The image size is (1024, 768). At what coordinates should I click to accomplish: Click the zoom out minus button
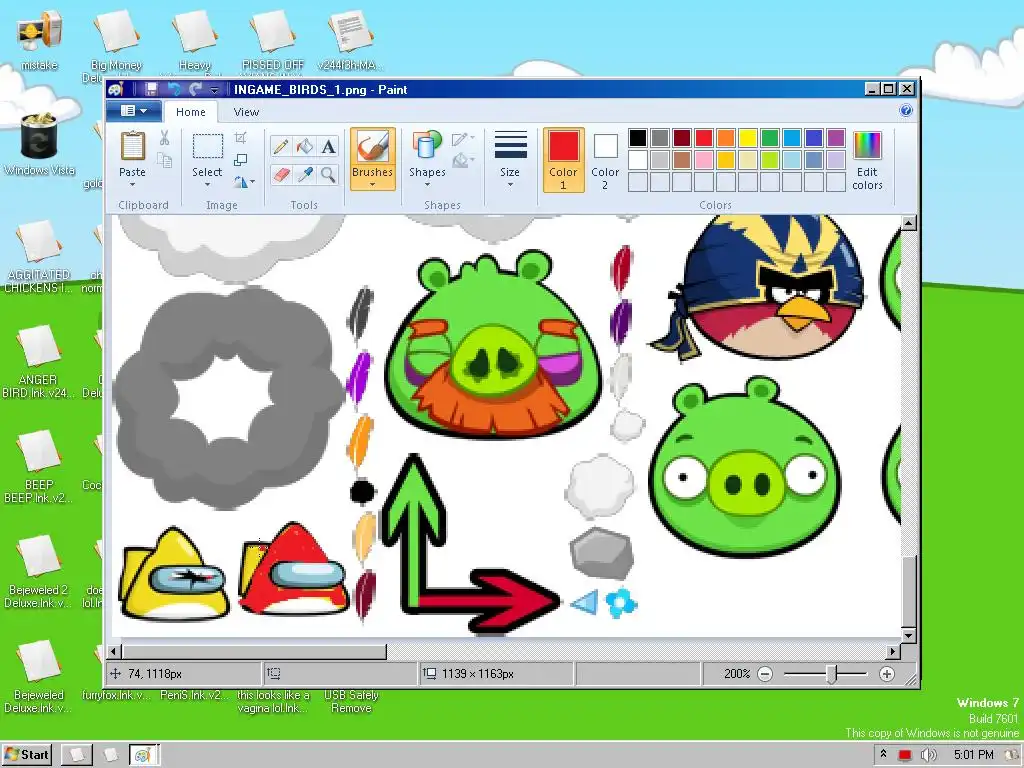[765, 674]
